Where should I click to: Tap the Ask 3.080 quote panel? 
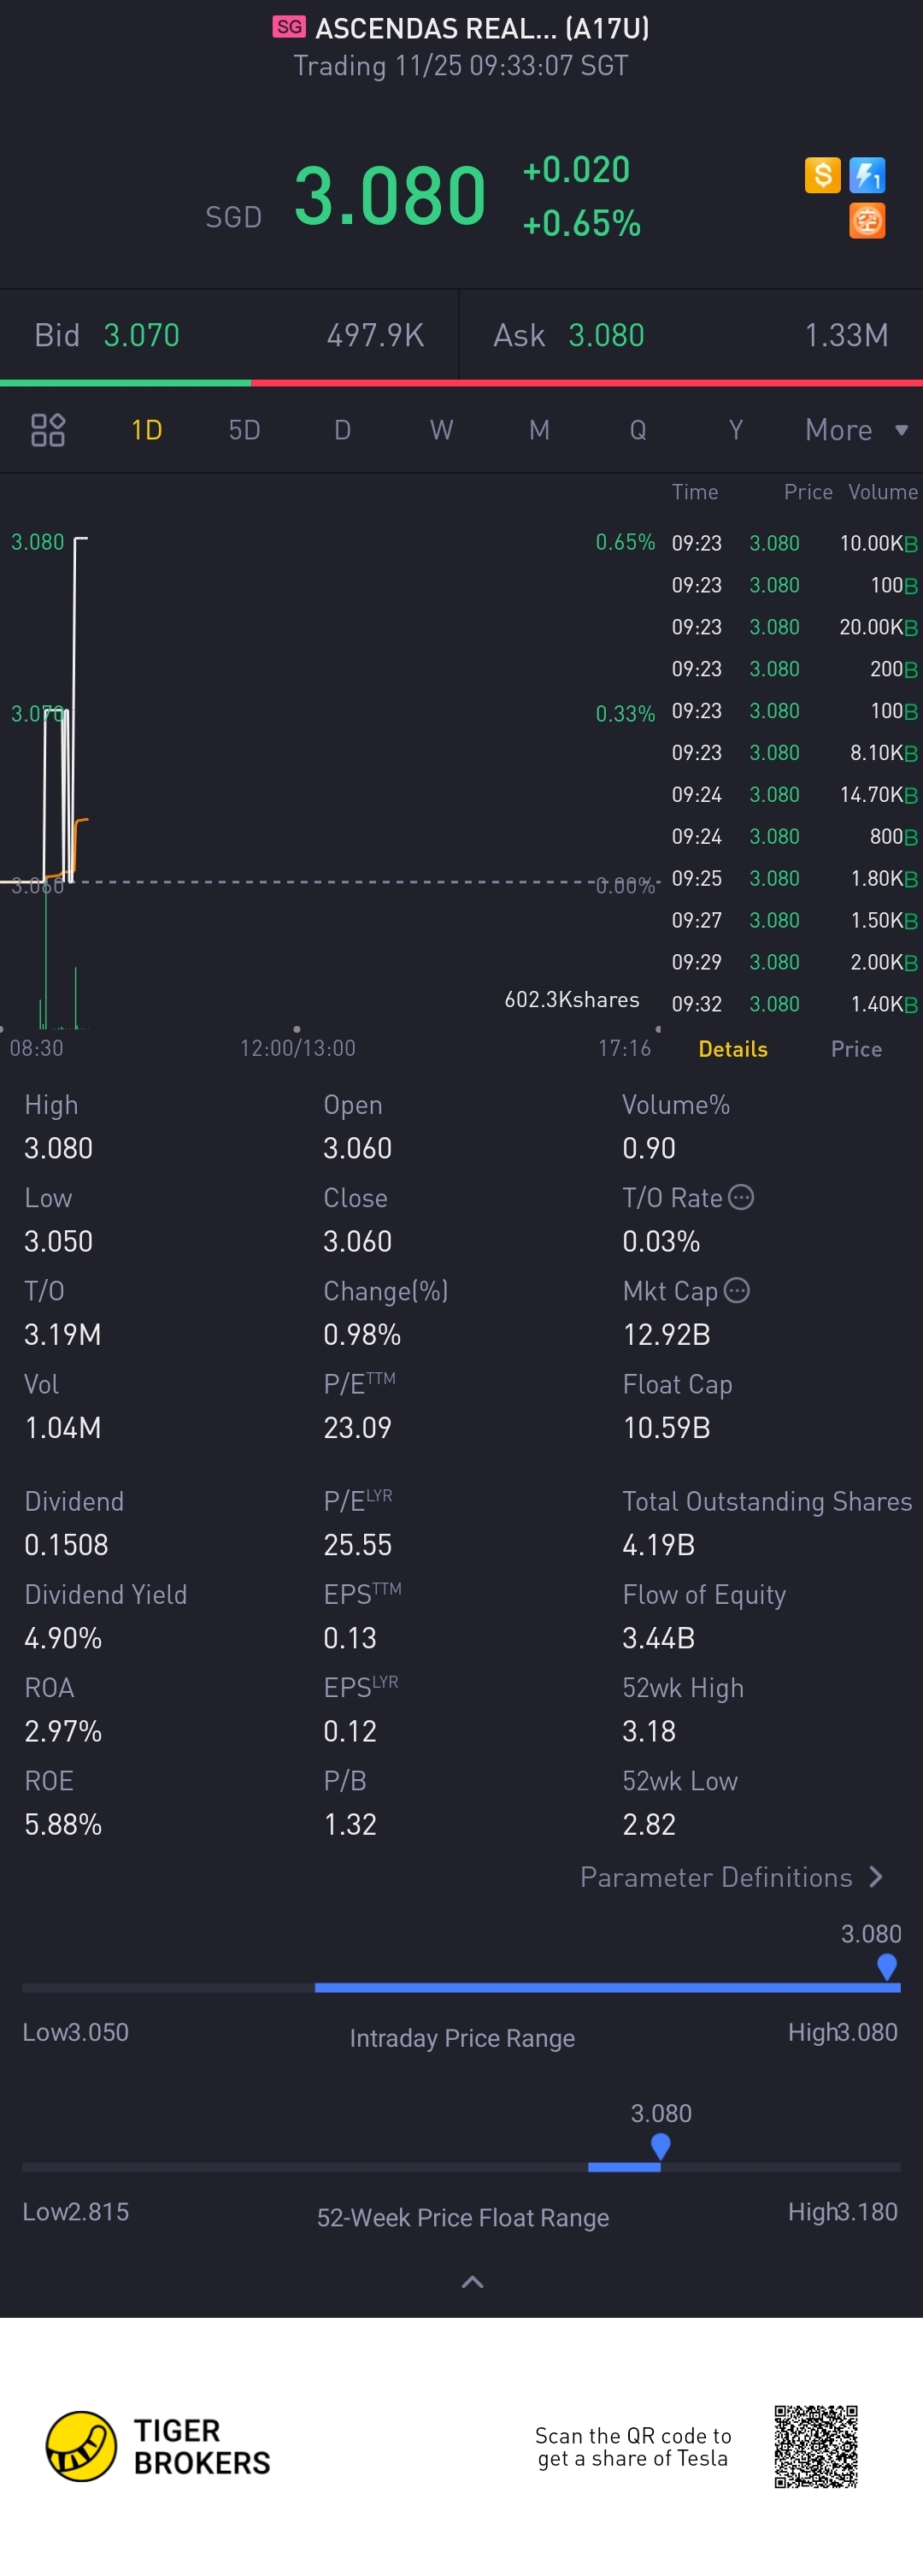point(691,335)
